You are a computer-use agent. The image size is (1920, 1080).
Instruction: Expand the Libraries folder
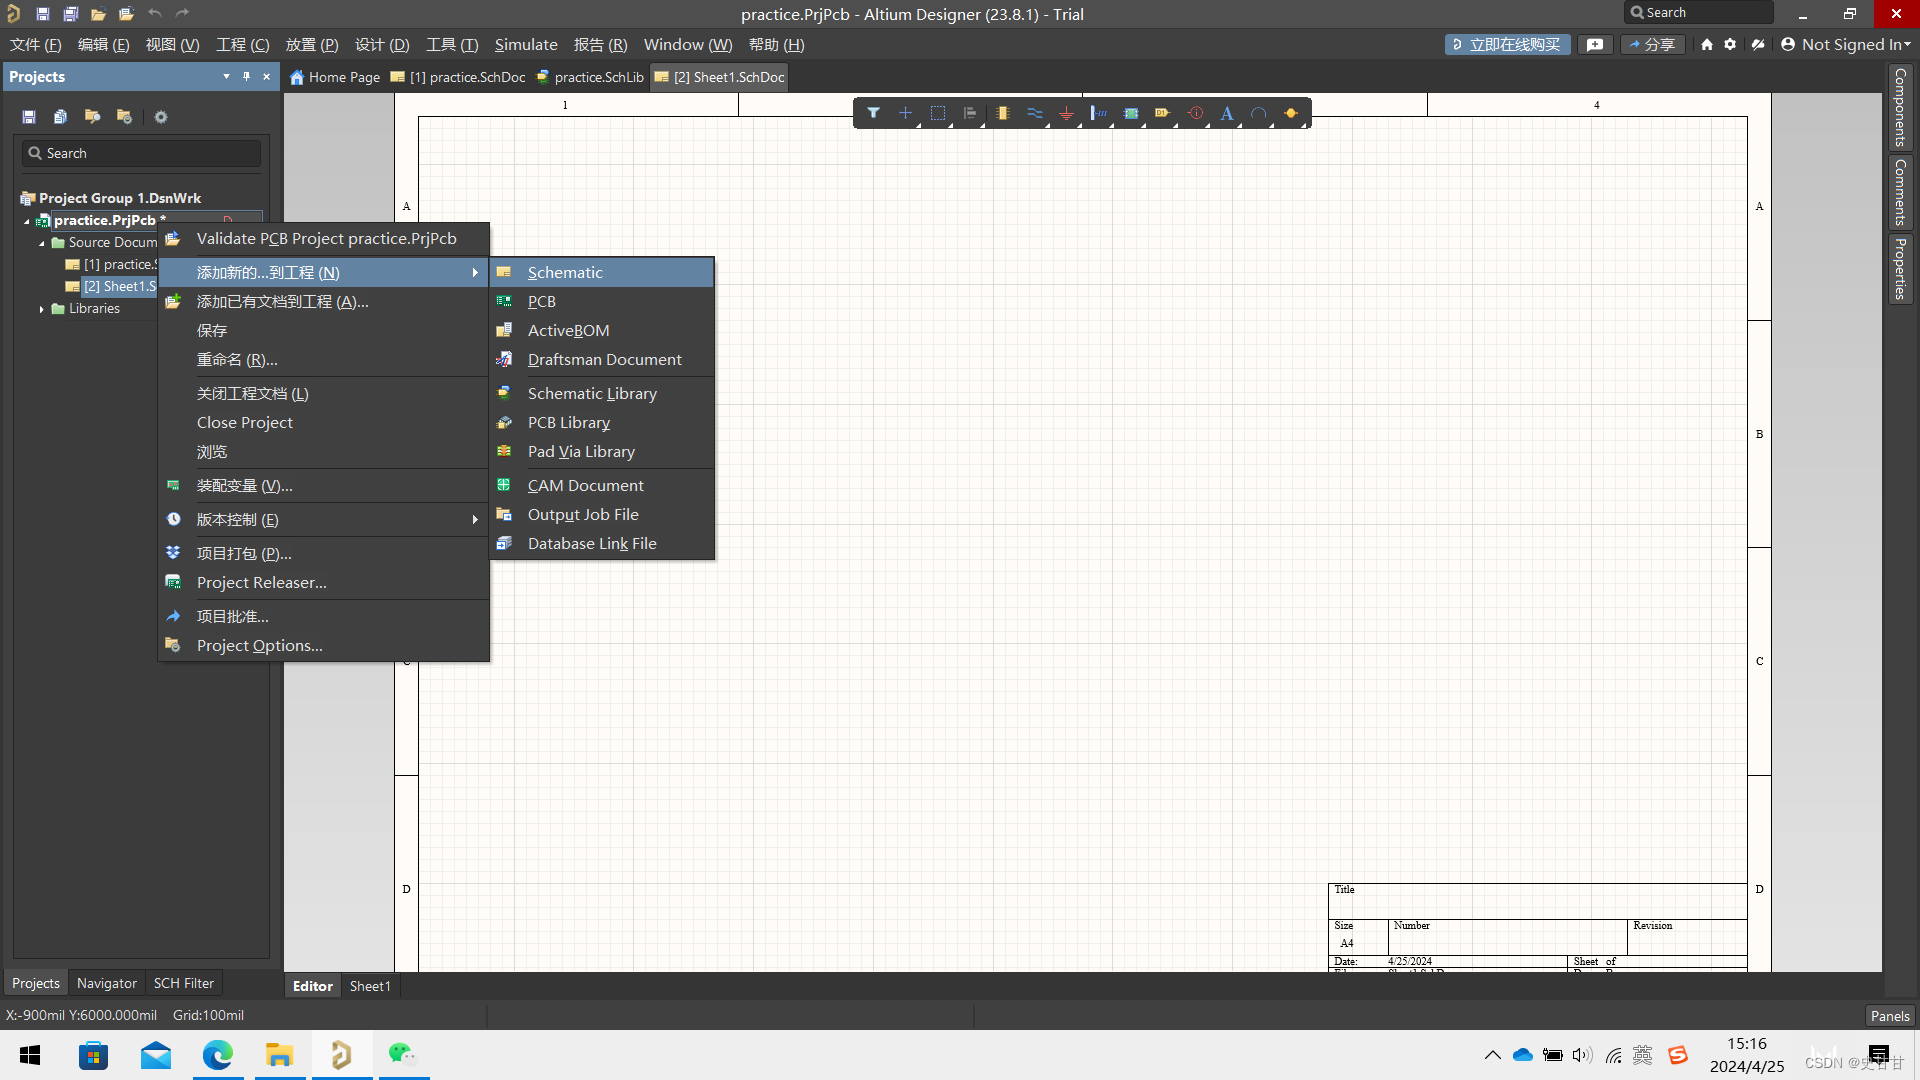click(42, 309)
